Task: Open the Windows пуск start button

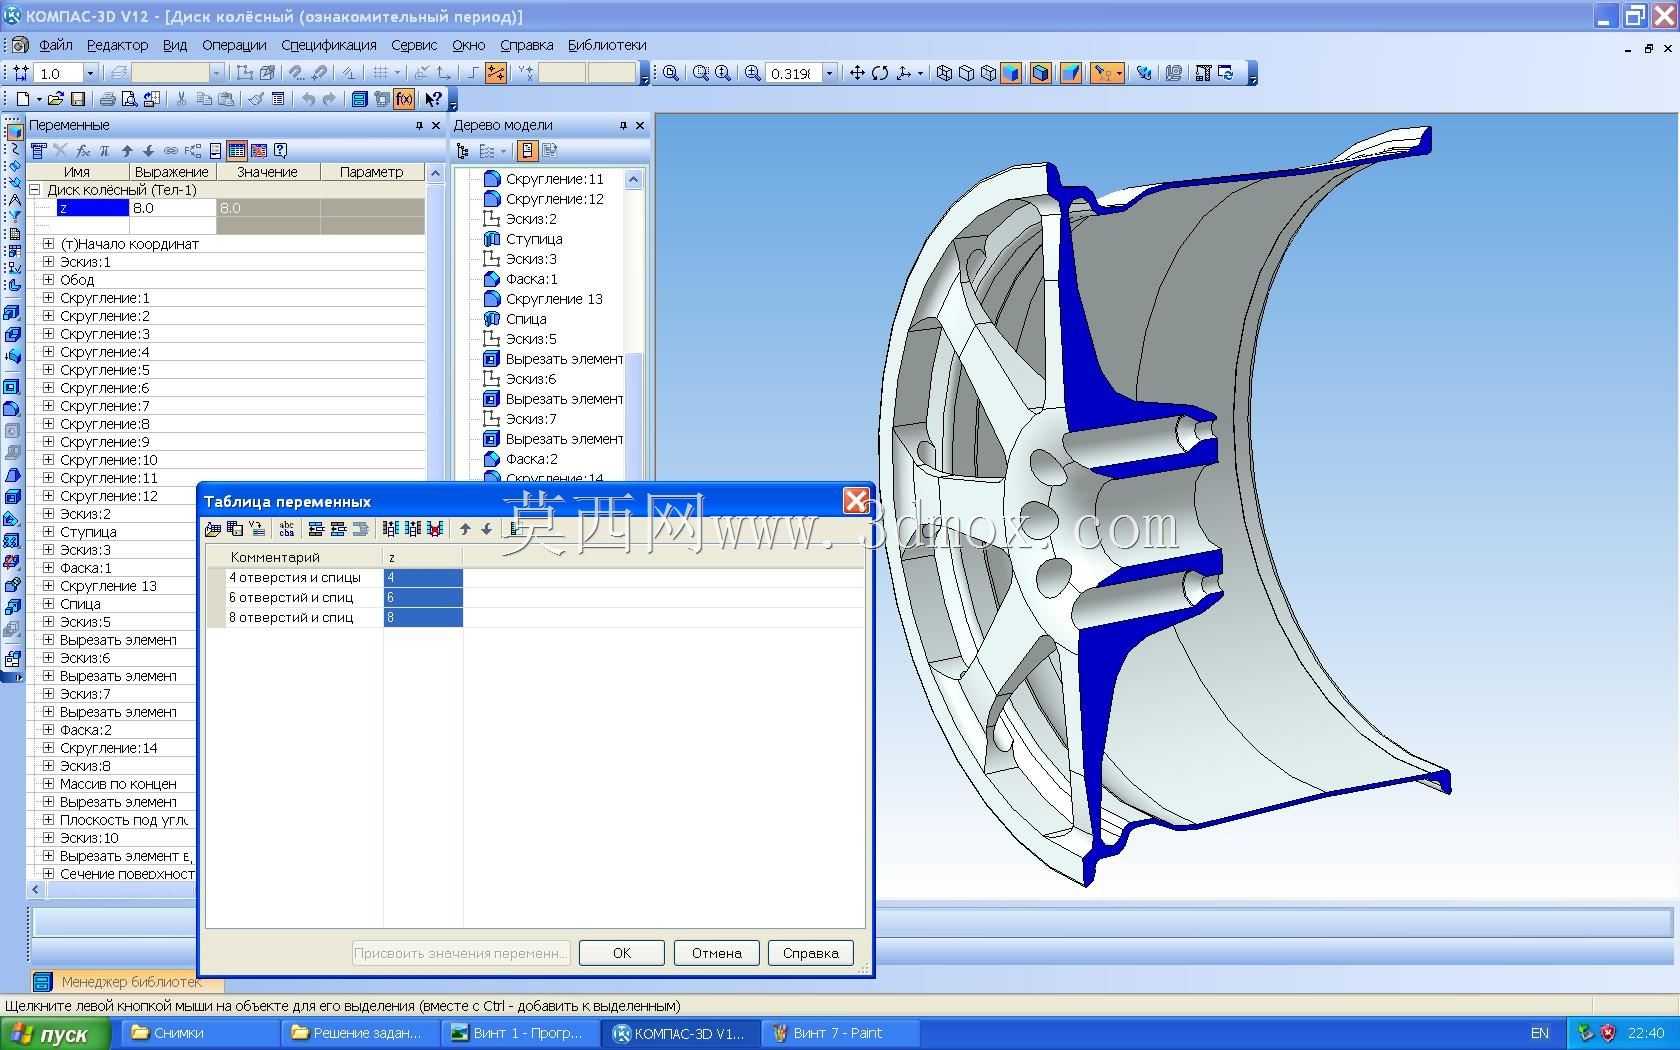Action: coord(55,1034)
